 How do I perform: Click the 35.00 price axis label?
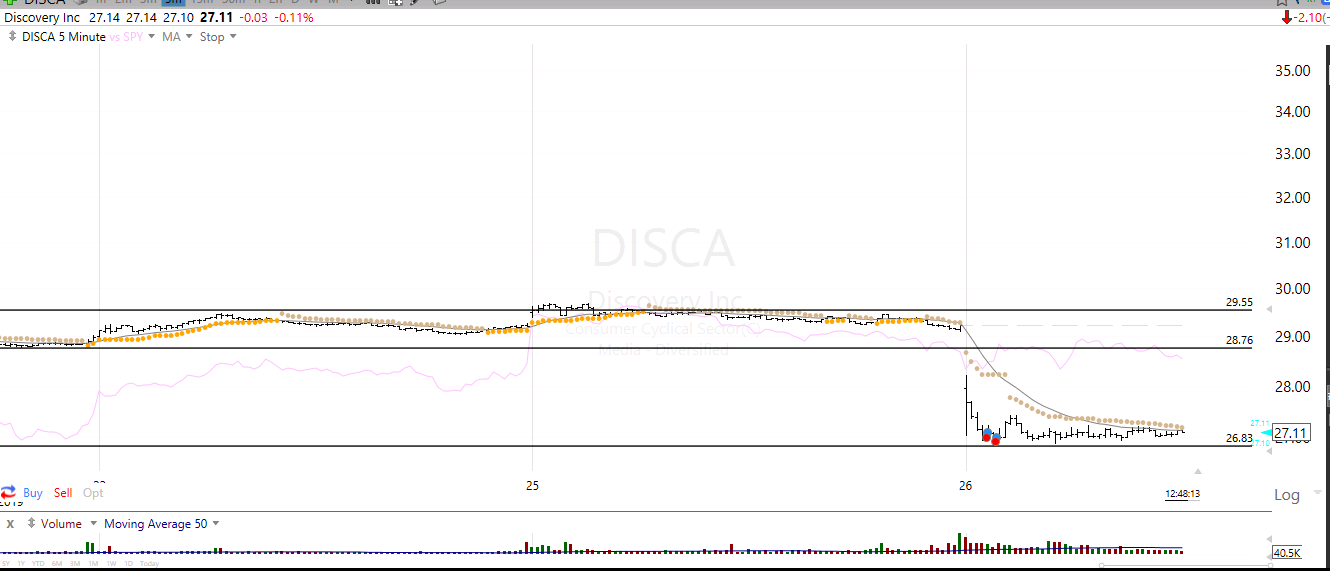1292,70
